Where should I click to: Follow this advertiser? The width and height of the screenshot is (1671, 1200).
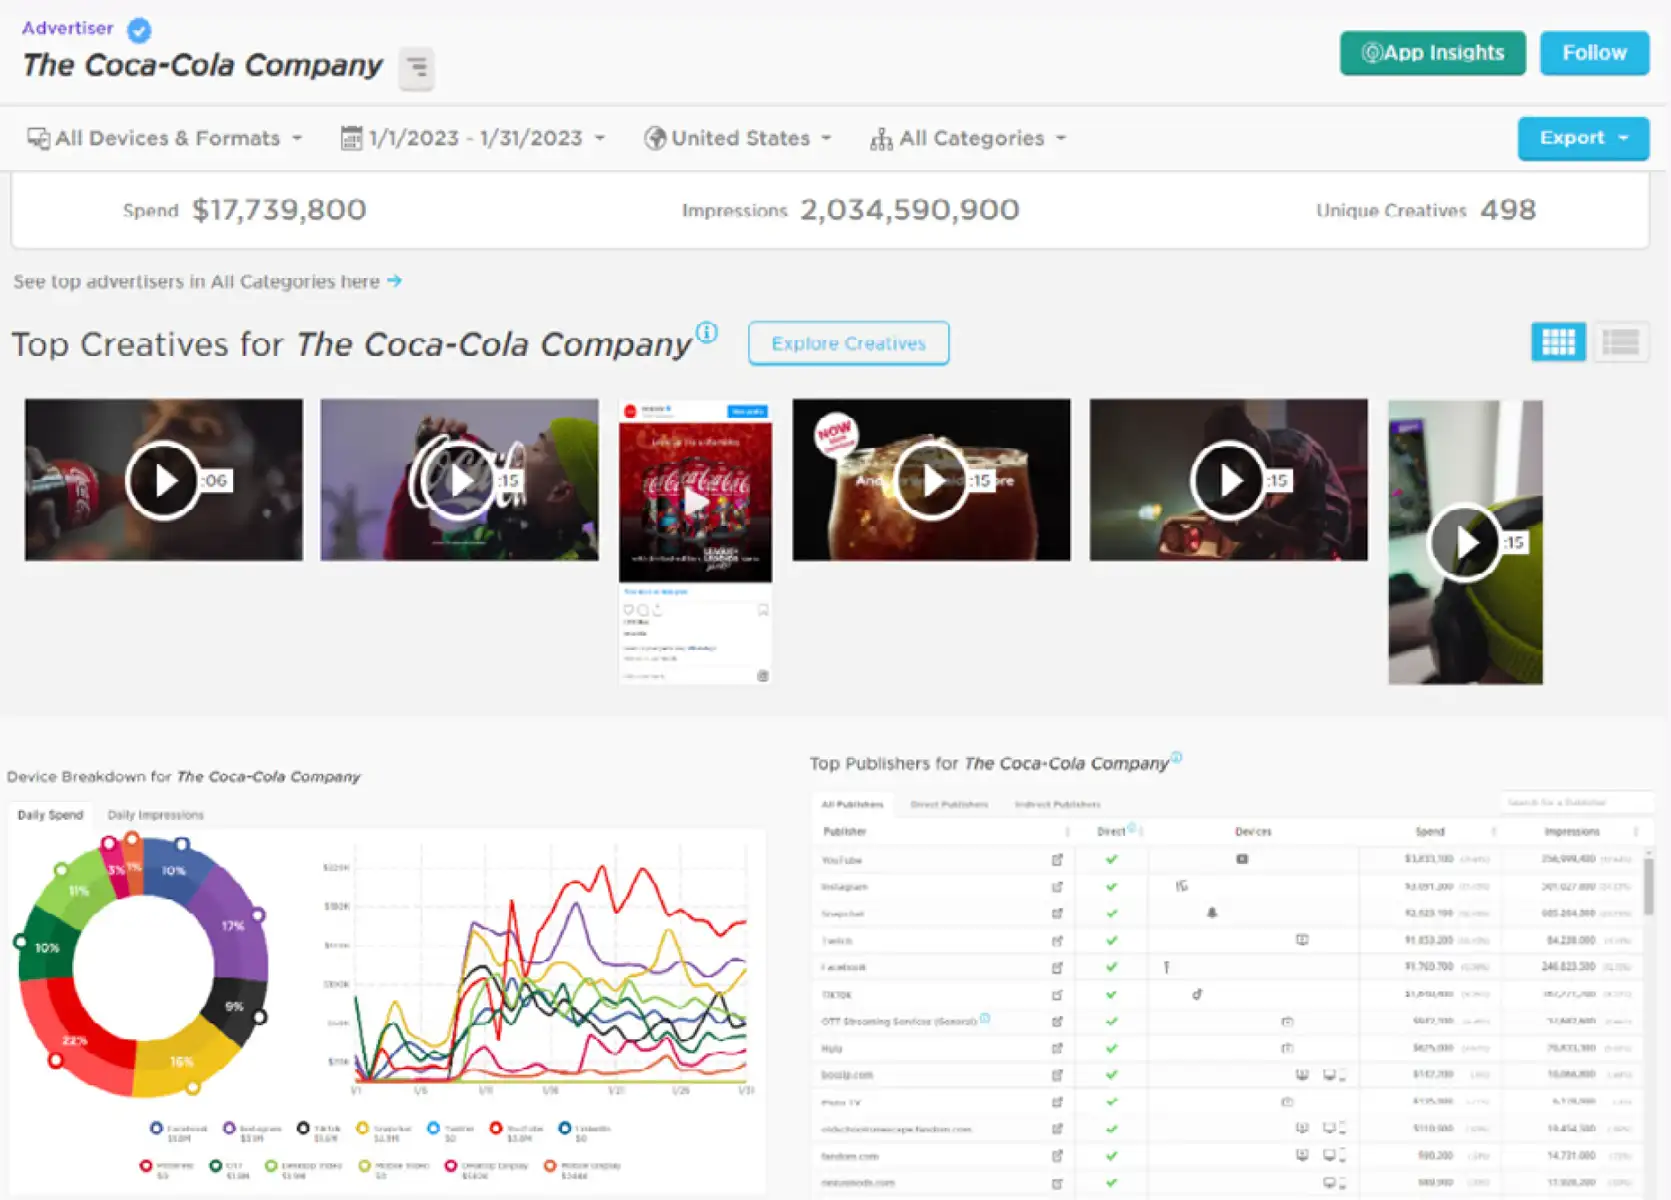[x=1594, y=53]
